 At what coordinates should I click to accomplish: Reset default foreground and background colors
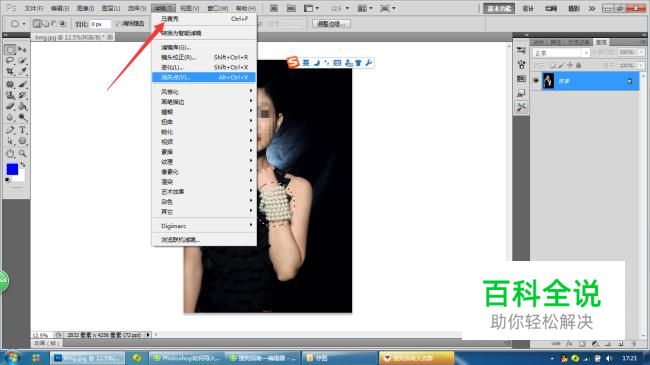(7, 180)
